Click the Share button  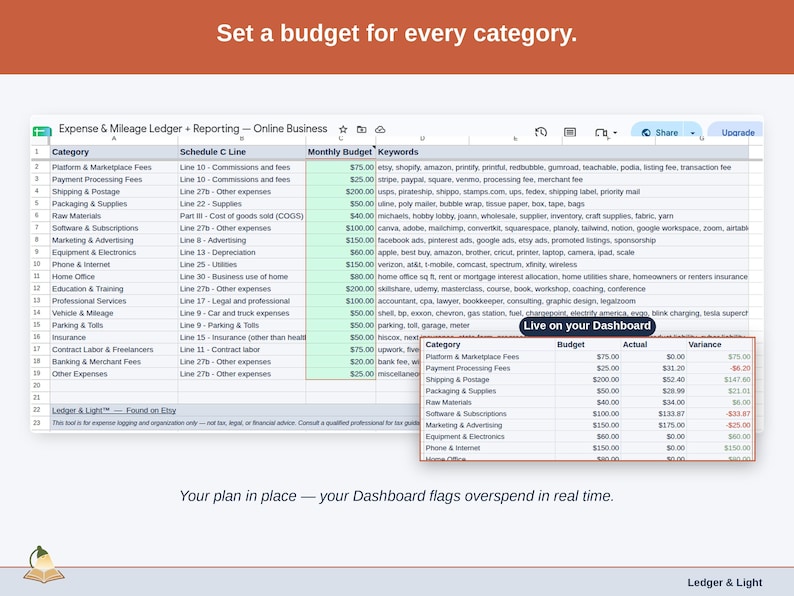(659, 132)
